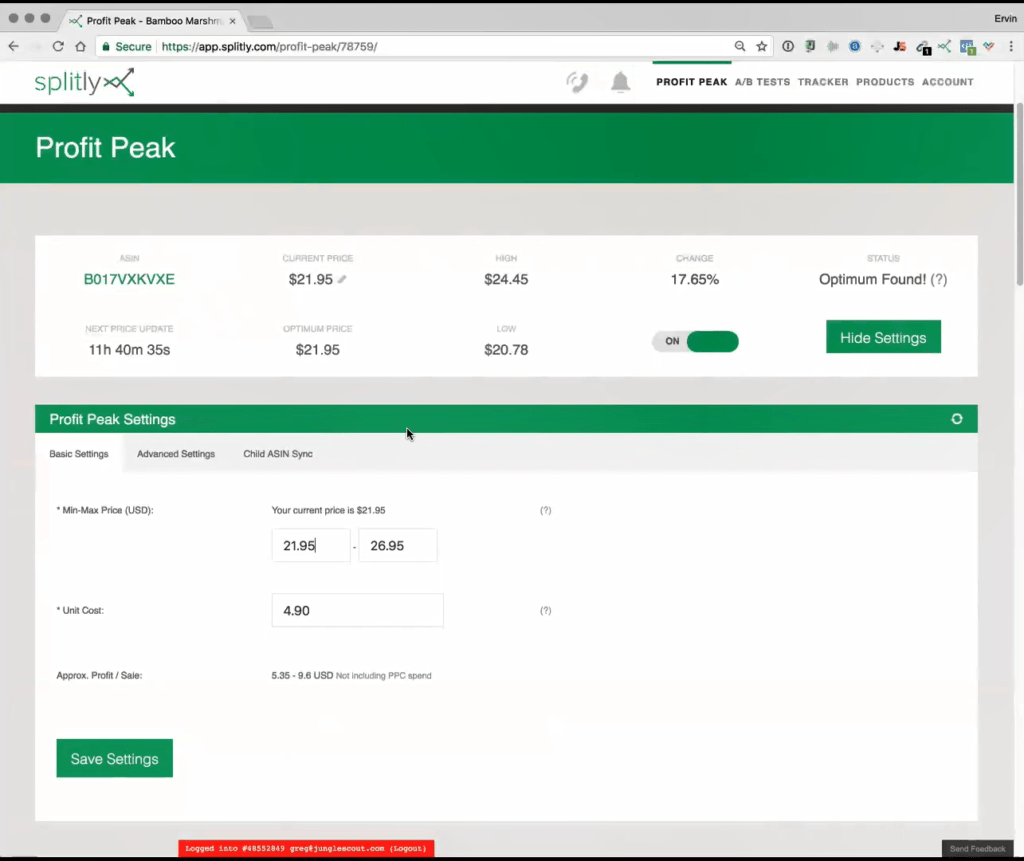Screen dimensions: 1024x861
Task: Open the Chrome three-dot menu
Action: pyautogui.click(x=1011, y=46)
